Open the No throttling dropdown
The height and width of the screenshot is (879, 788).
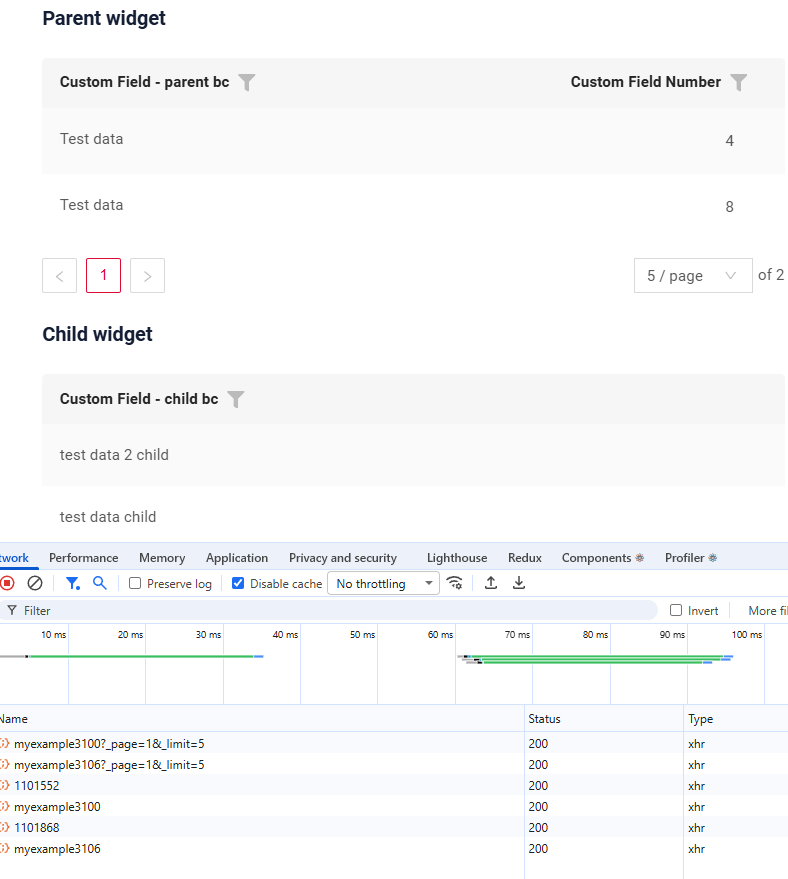pos(383,584)
